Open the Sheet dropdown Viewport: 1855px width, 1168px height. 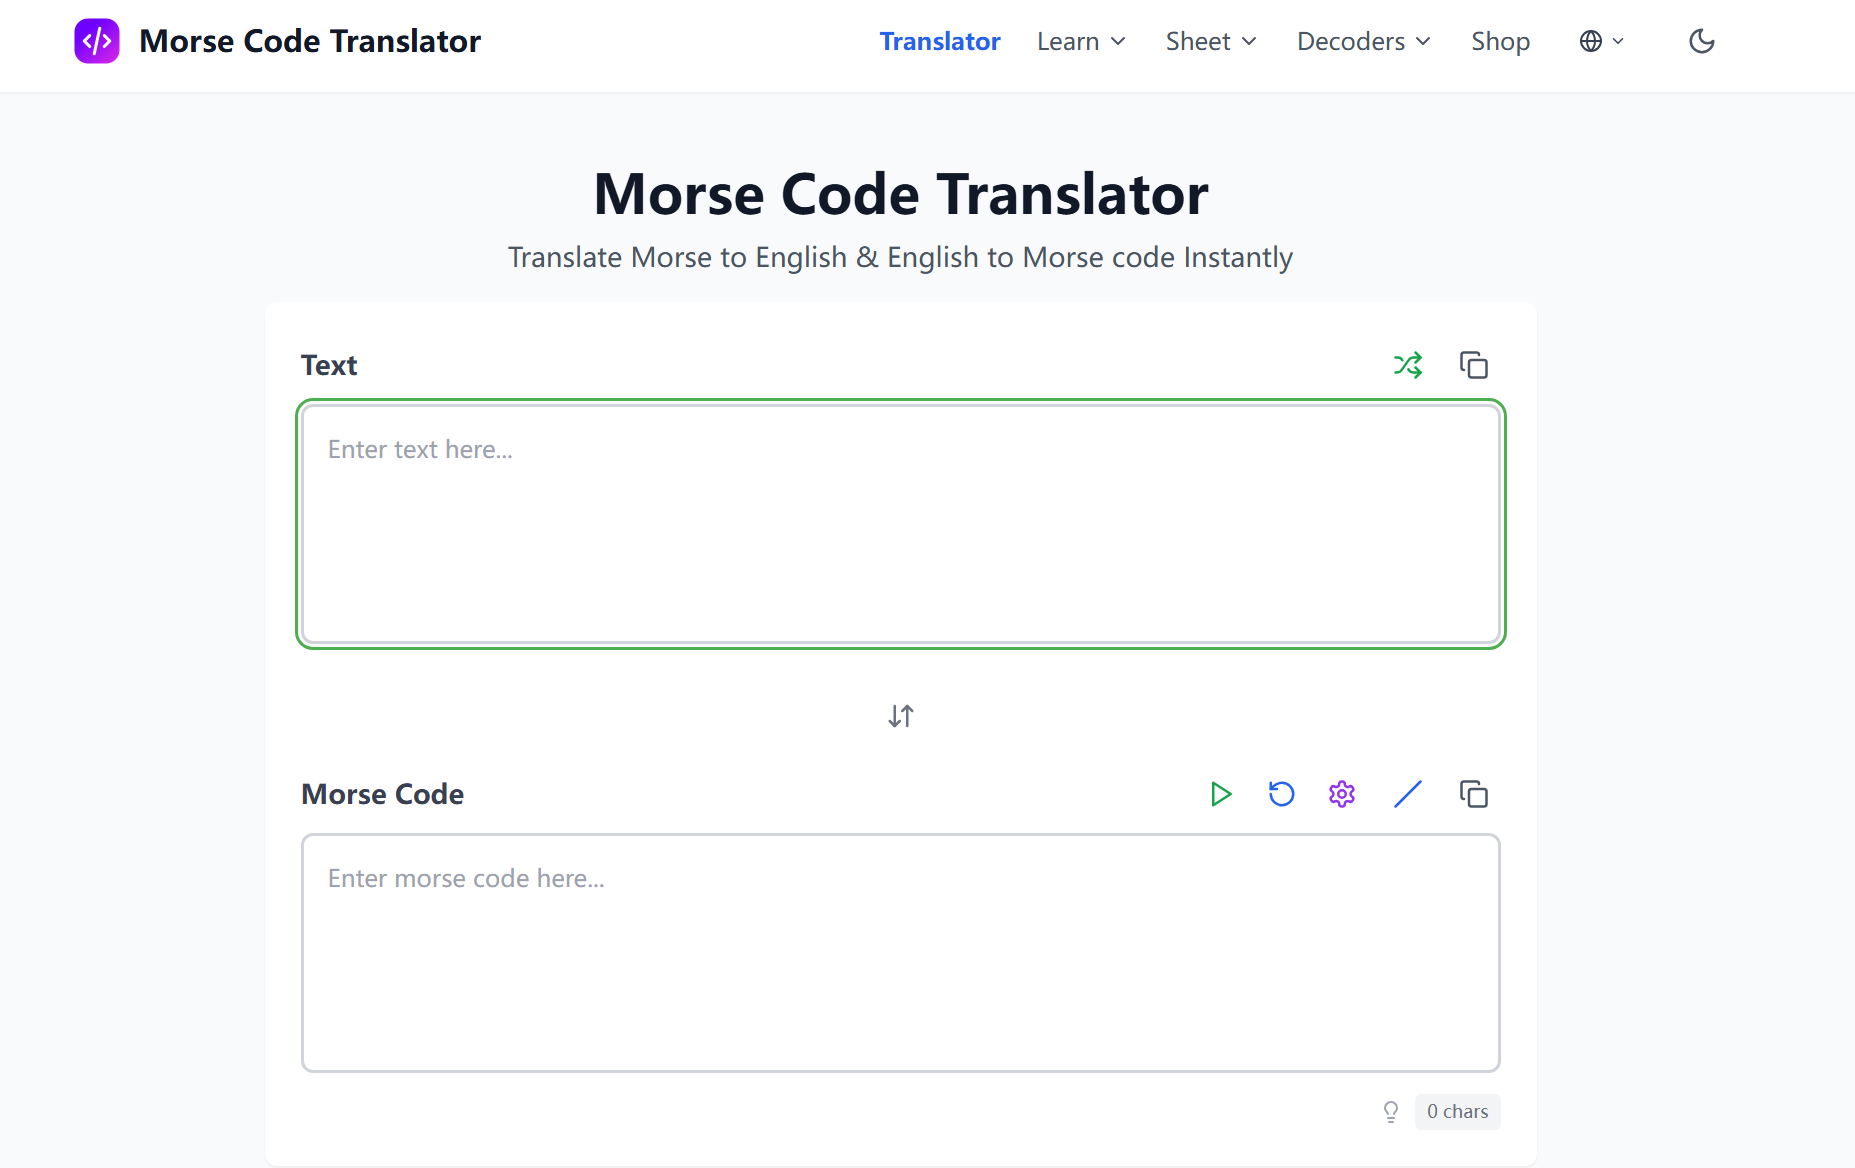point(1210,41)
